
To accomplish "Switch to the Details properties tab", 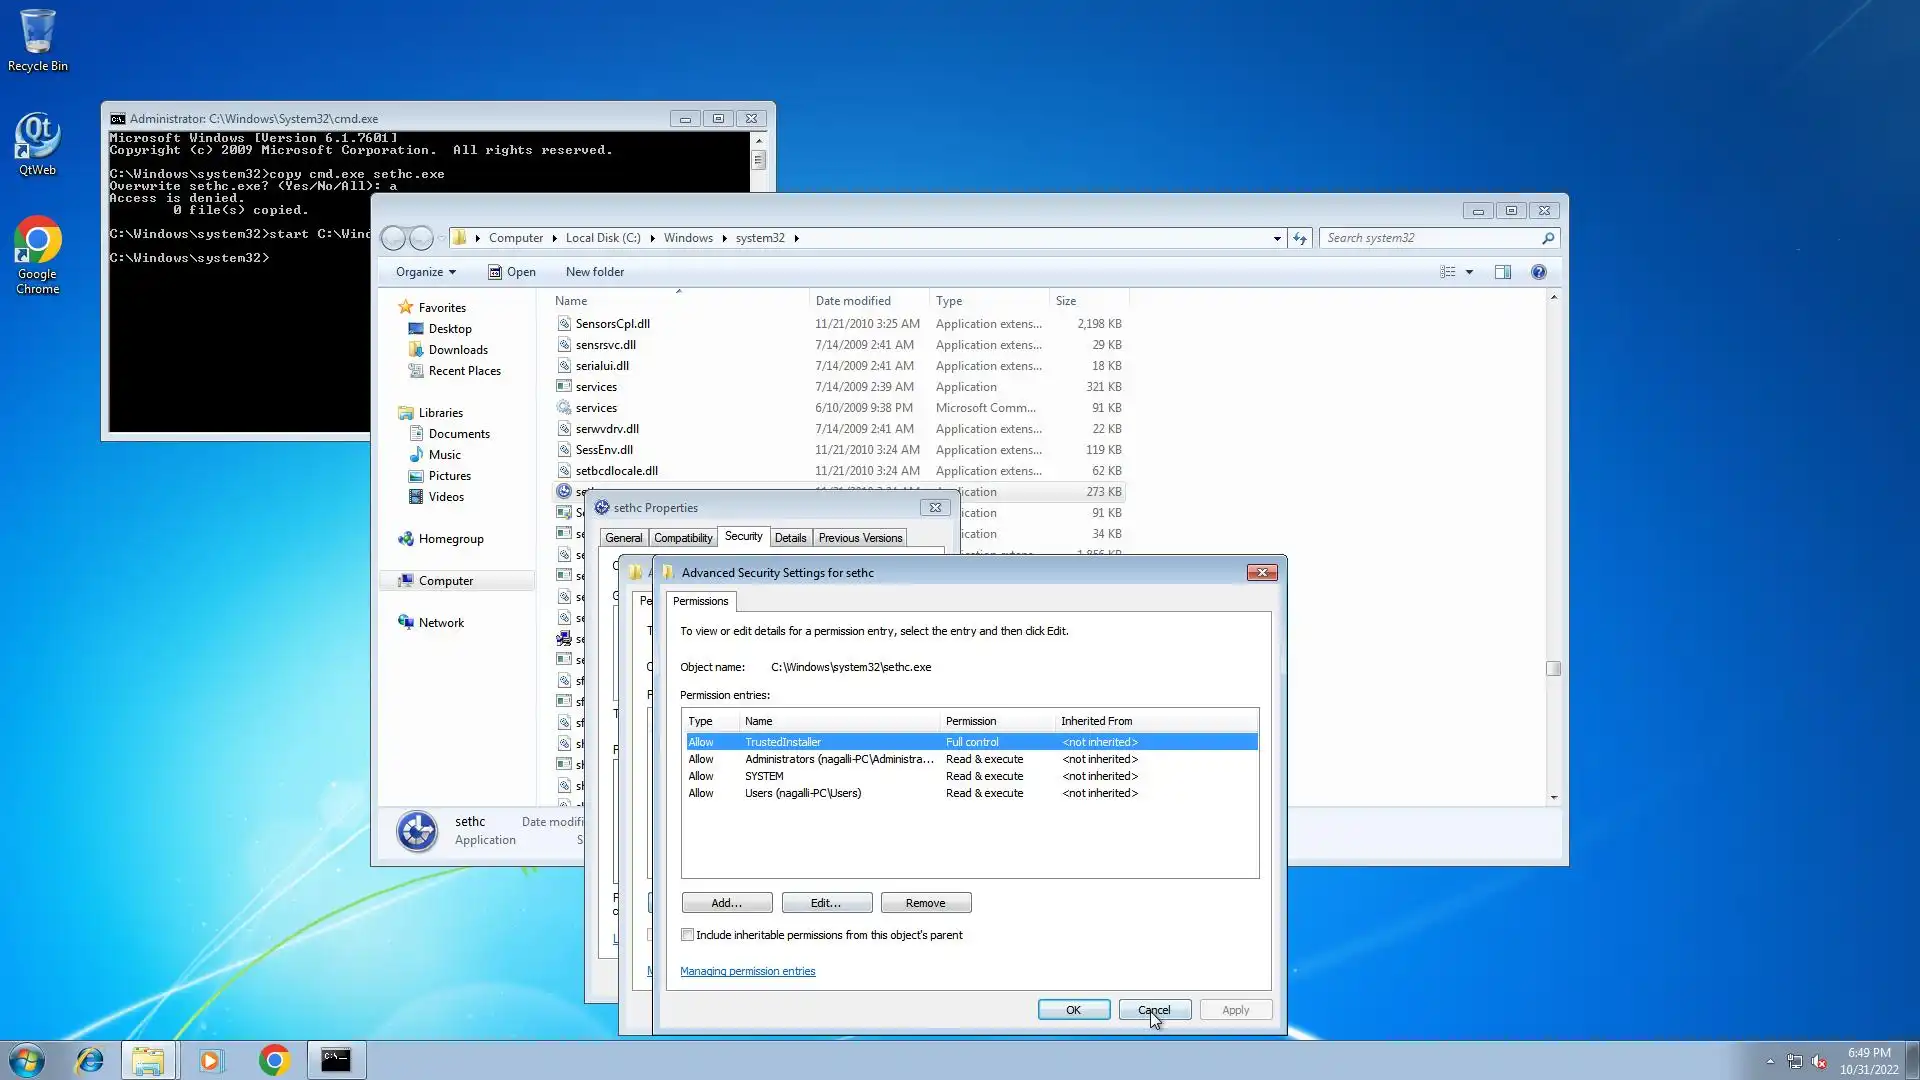I will pyautogui.click(x=790, y=538).
